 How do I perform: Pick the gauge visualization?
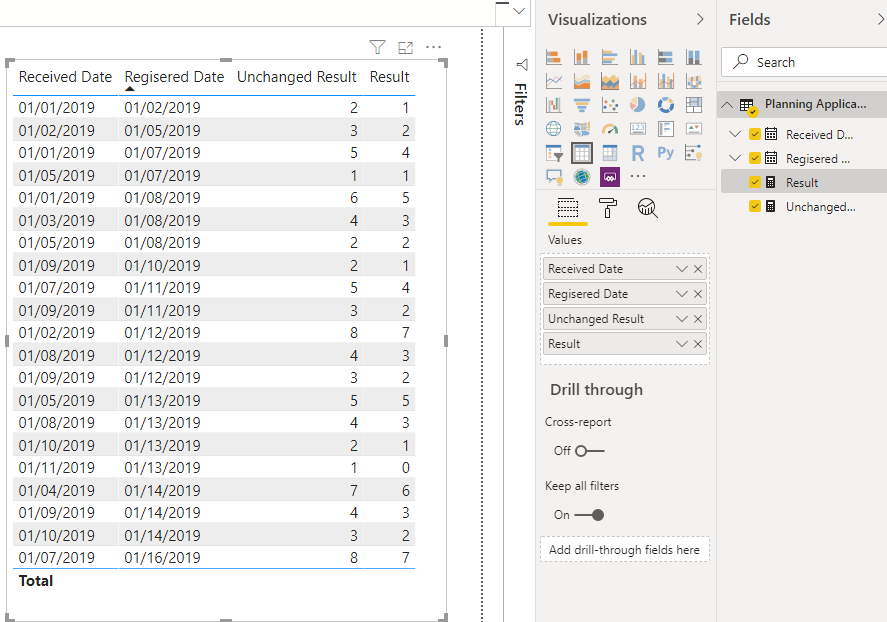pos(610,129)
